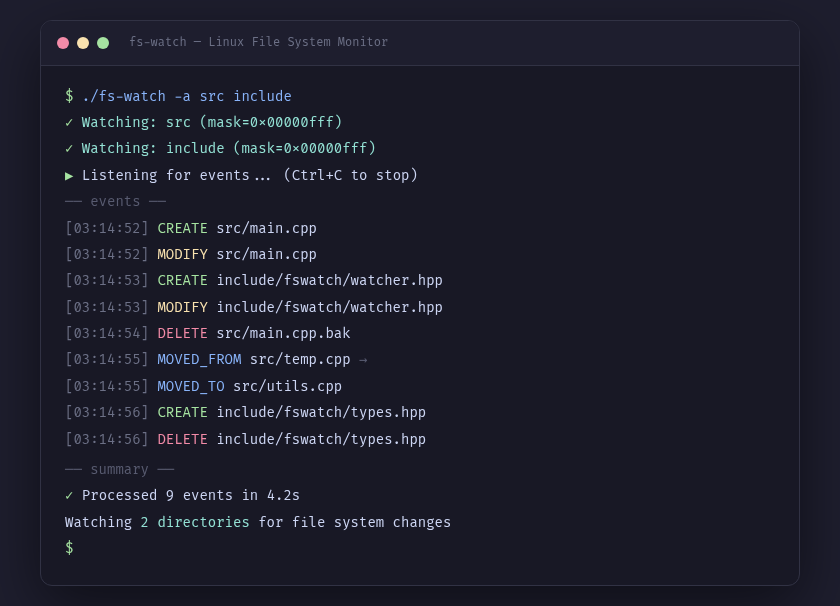The width and height of the screenshot is (840, 606).
Task: Click 'DELETE src/main.cpp.bak' event line
Action: coord(208,333)
